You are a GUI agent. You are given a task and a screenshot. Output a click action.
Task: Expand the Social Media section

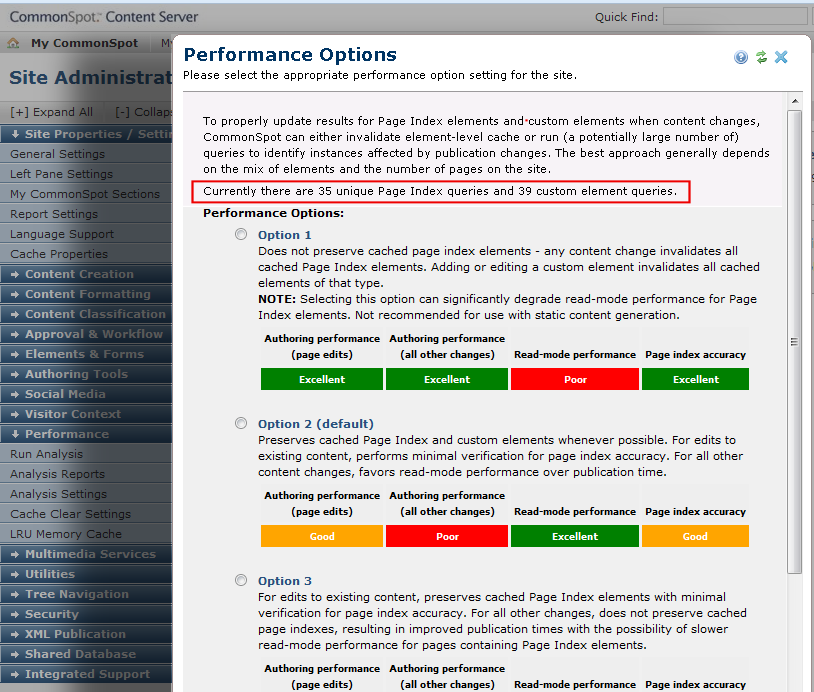(x=86, y=394)
